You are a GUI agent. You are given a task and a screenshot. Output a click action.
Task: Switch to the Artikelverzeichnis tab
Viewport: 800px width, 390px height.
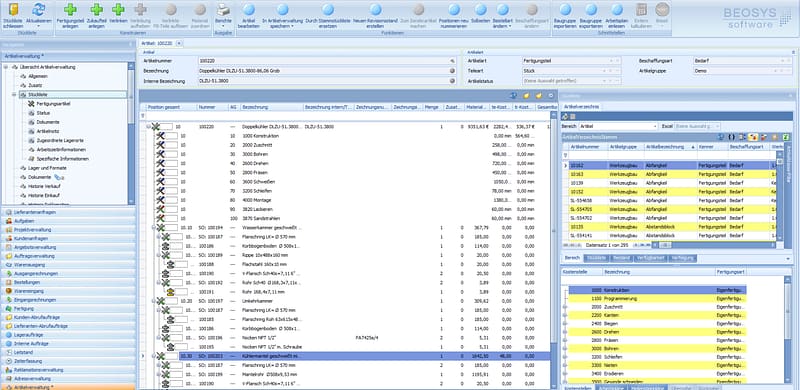click(581, 107)
